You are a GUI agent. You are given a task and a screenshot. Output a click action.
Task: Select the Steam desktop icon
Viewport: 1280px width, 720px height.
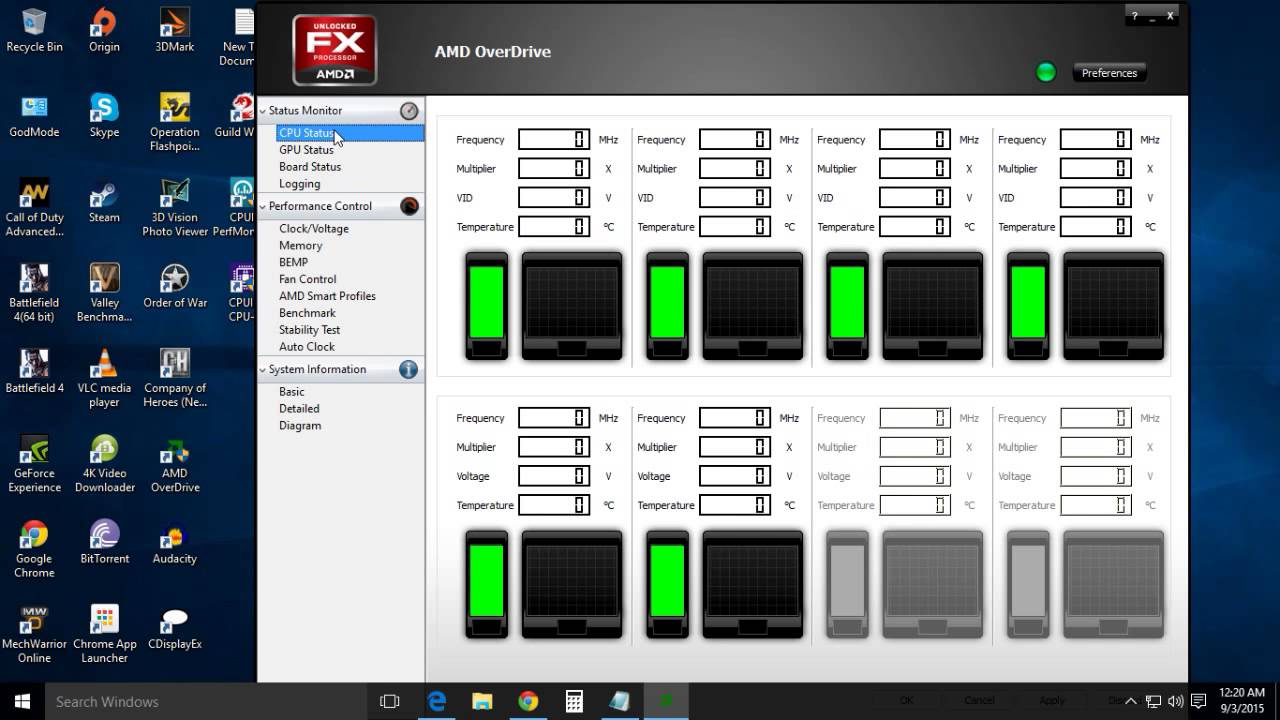(104, 201)
